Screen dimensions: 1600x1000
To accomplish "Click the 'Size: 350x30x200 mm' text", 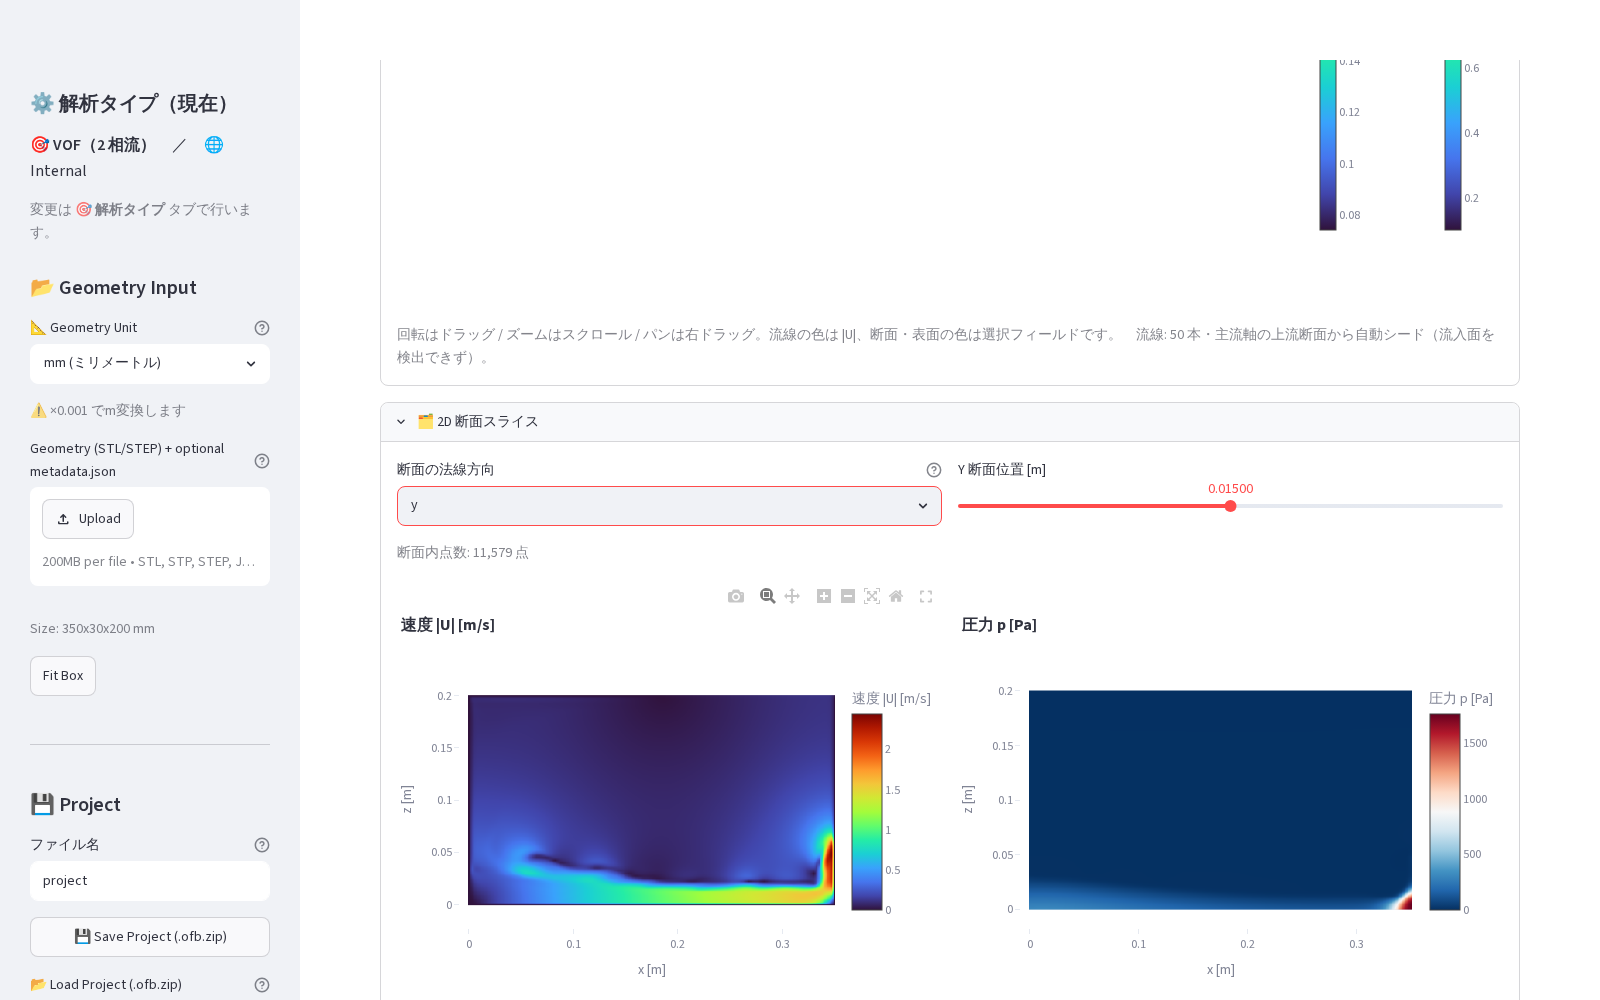I will pyautogui.click(x=92, y=629).
